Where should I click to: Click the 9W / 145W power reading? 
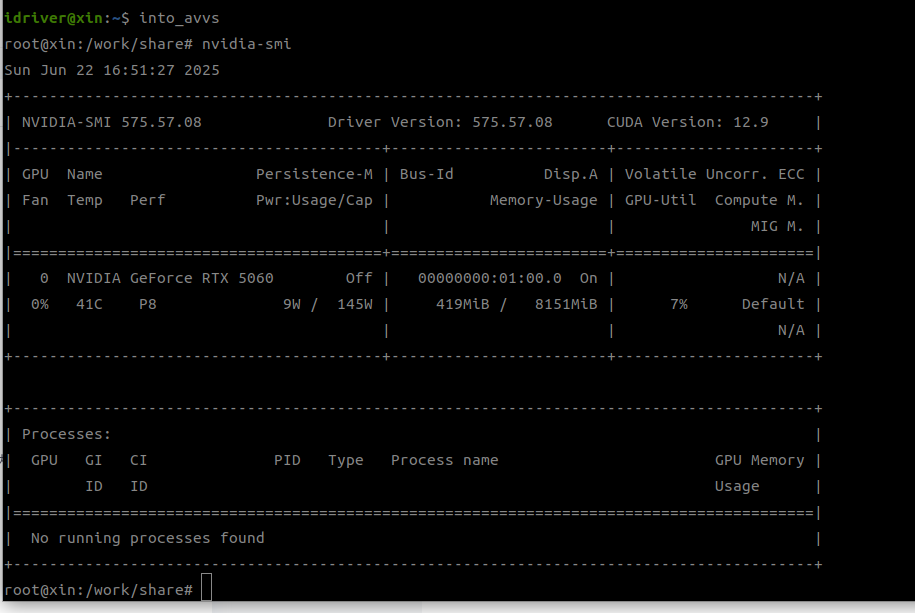click(330, 304)
